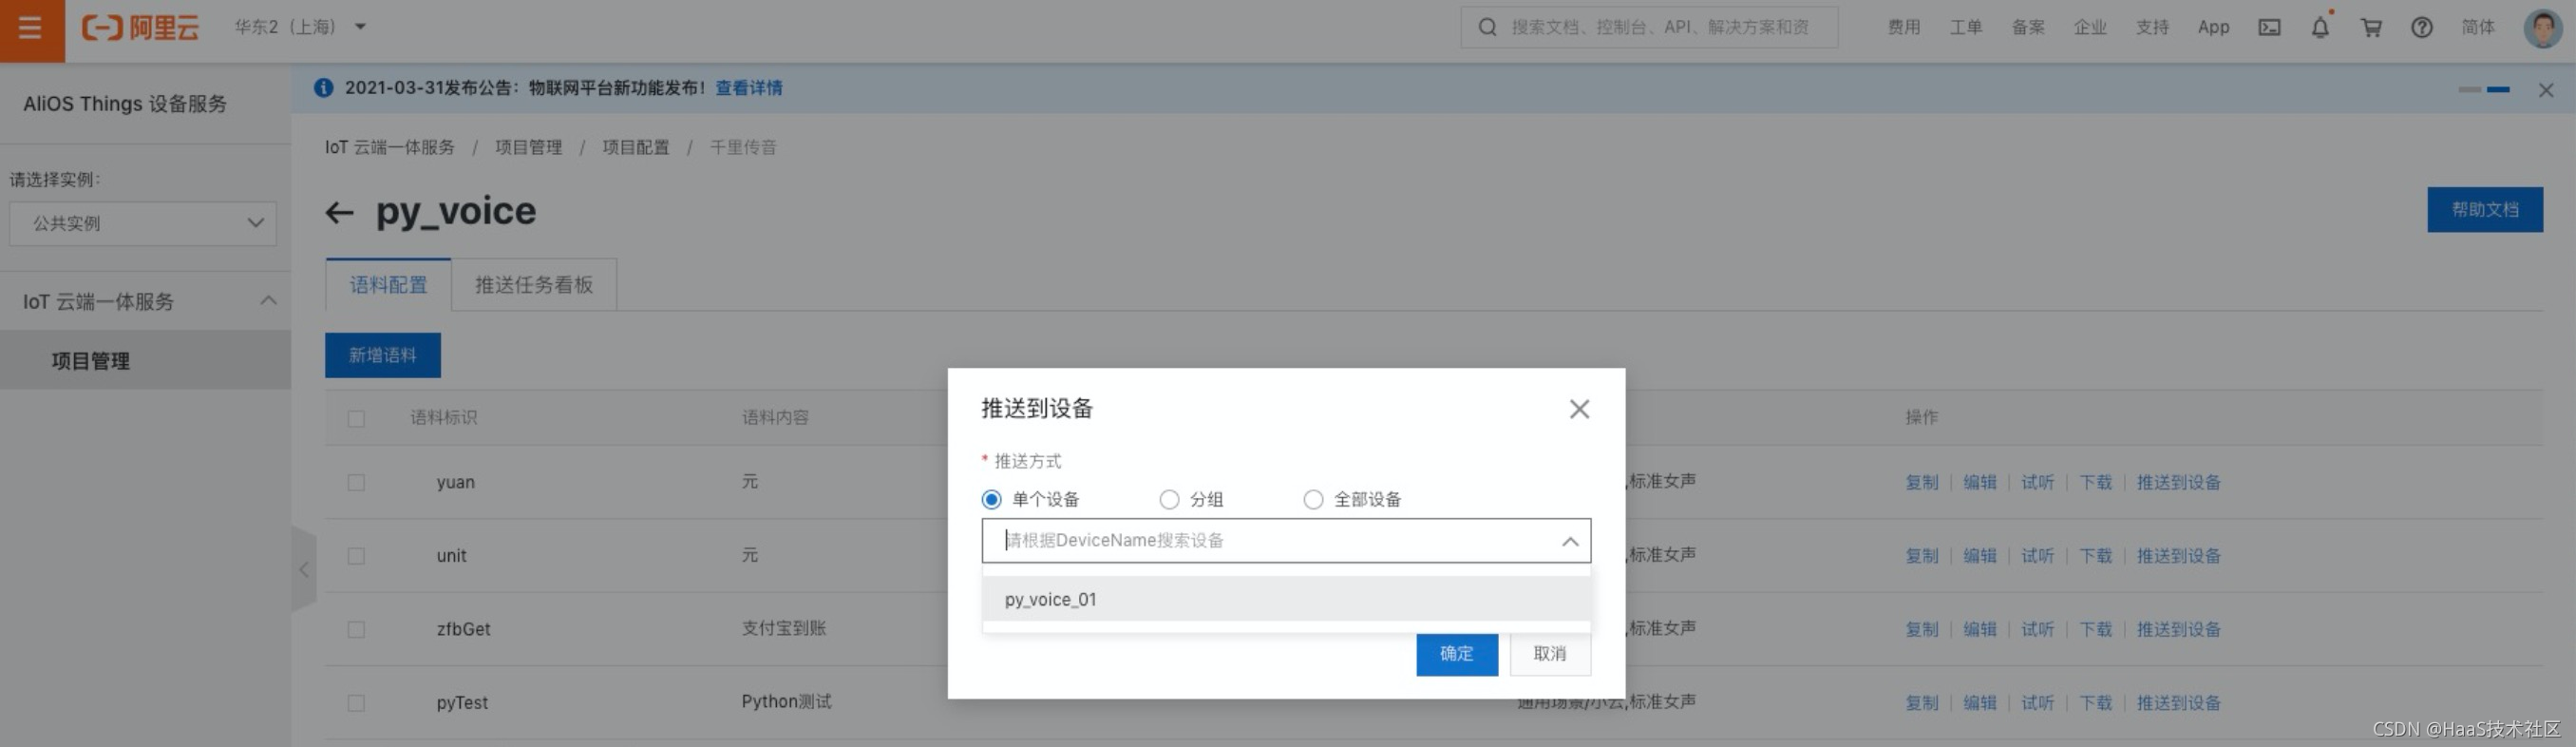Open the 帮助文档 button
Screen dimensions: 2576x747
(x=2484, y=210)
